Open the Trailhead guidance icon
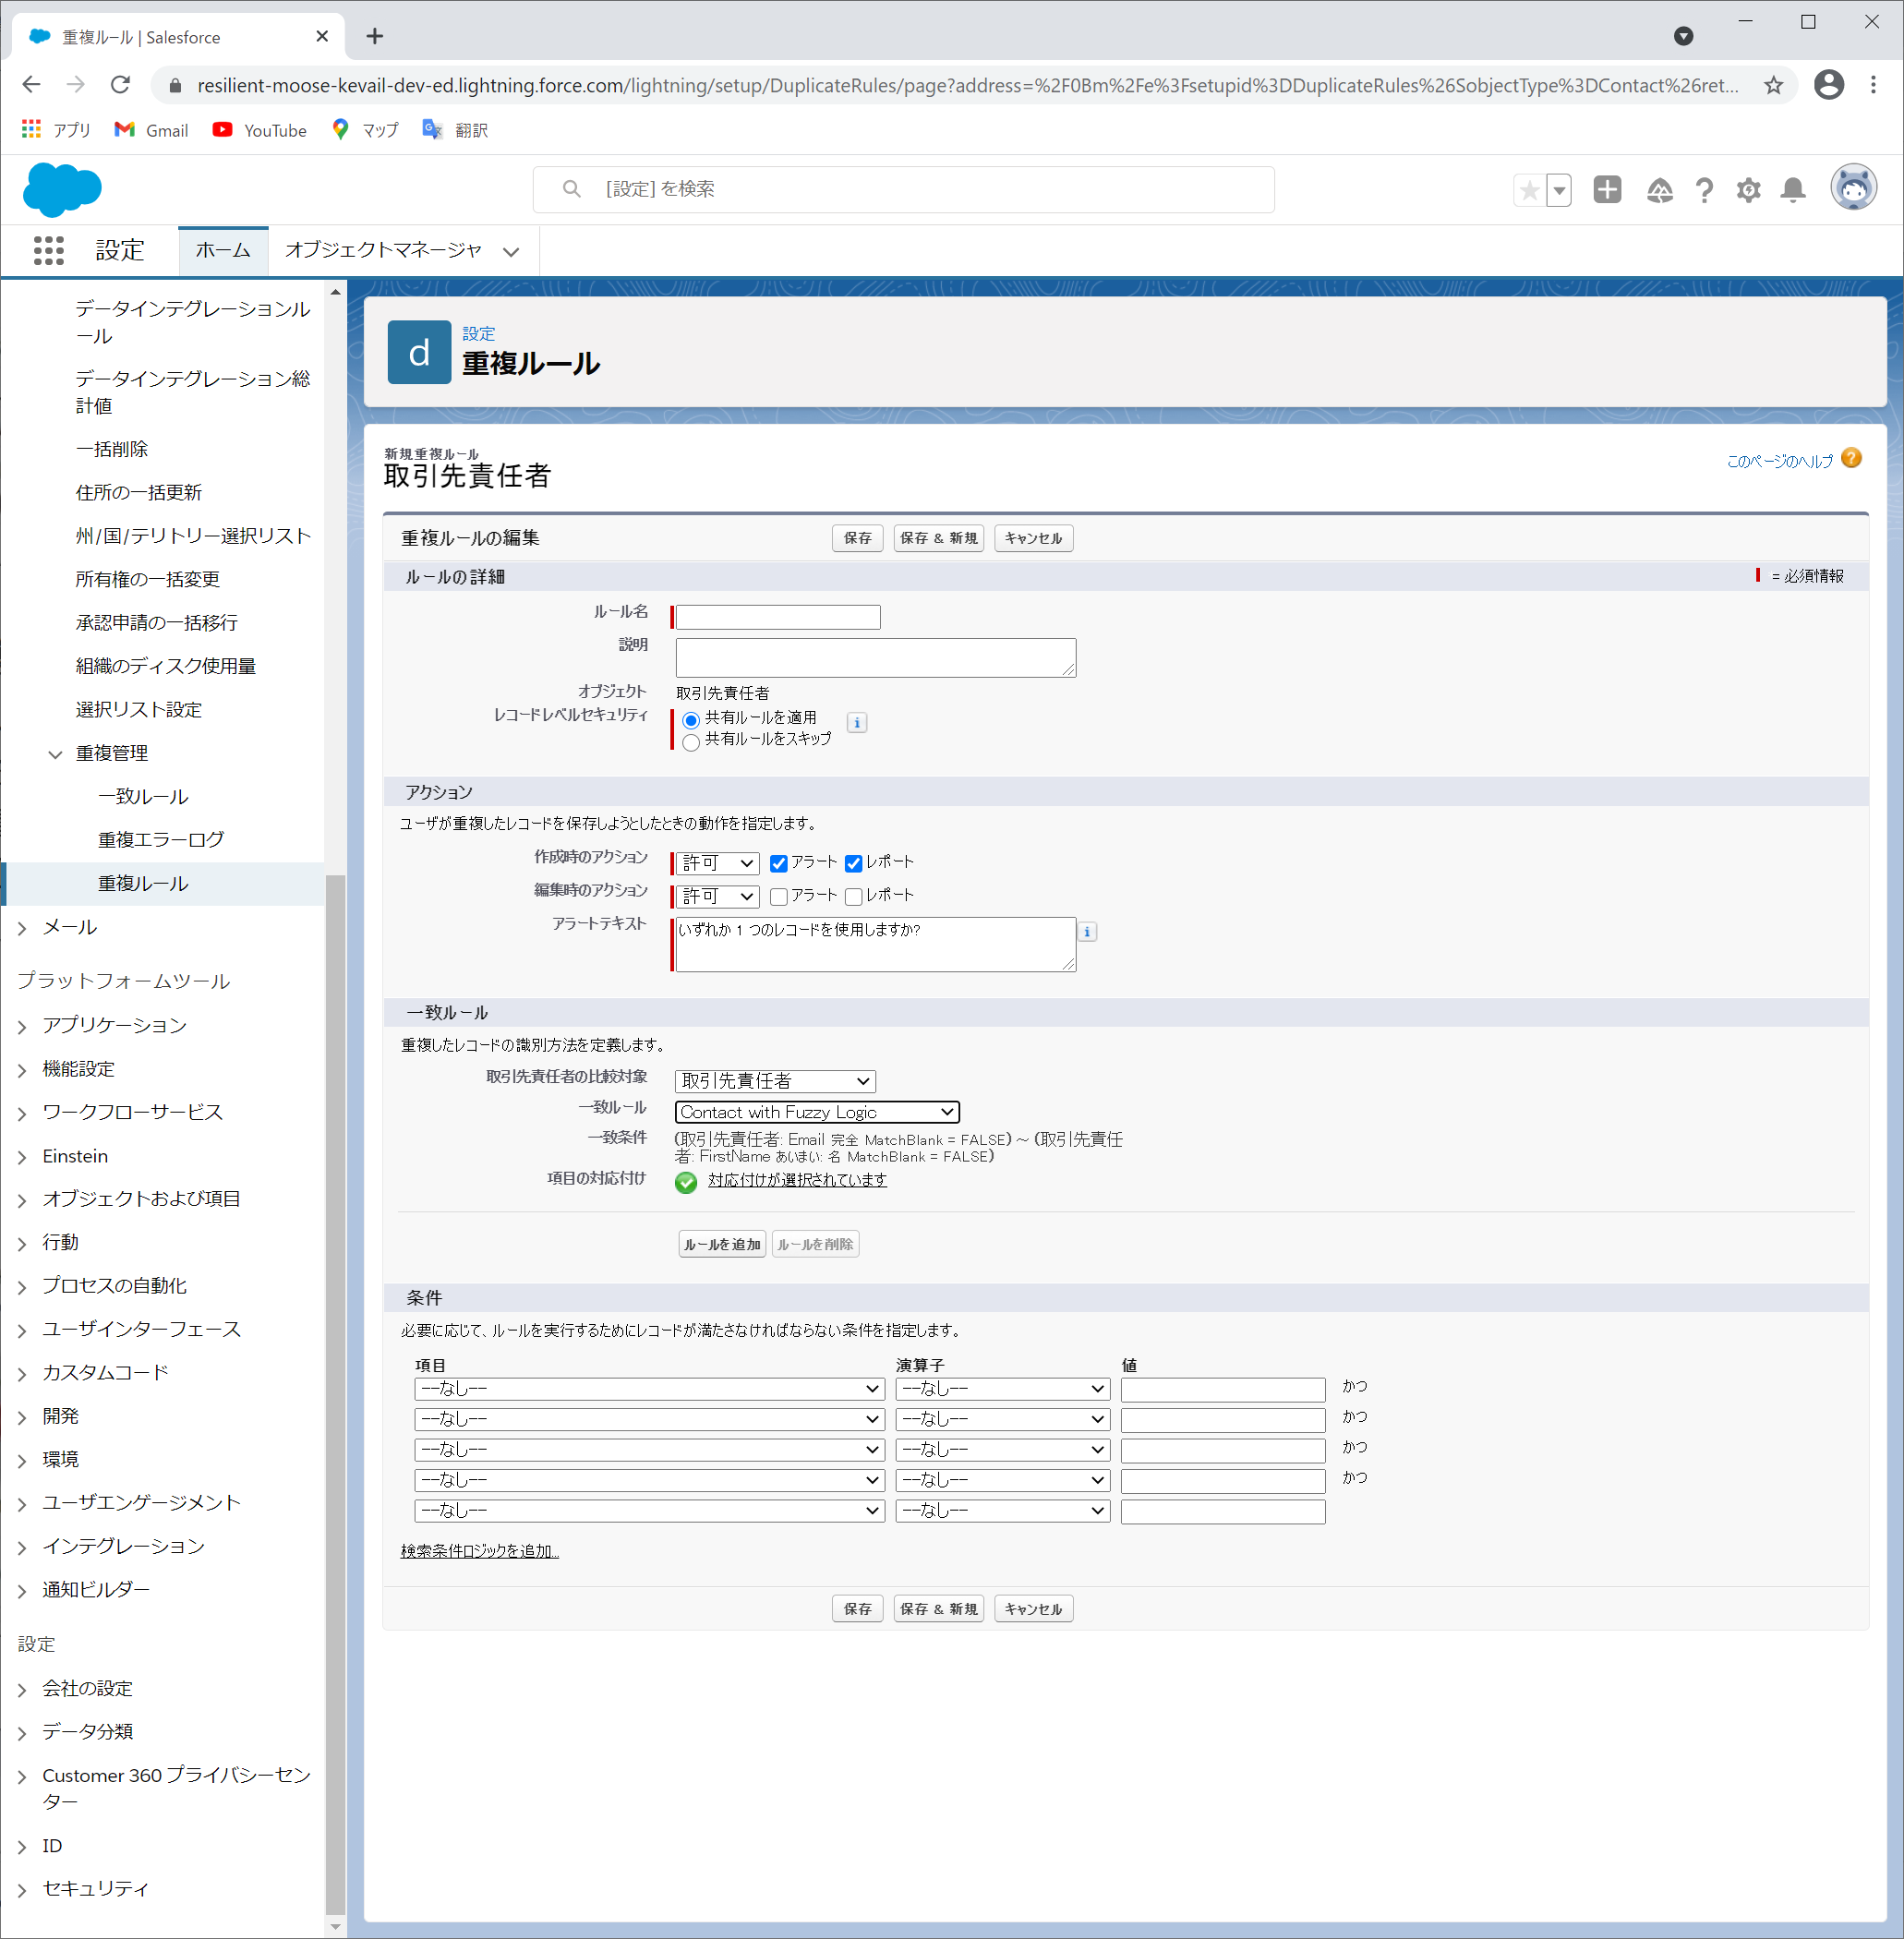Viewport: 1904px width, 1939px height. [x=1659, y=190]
